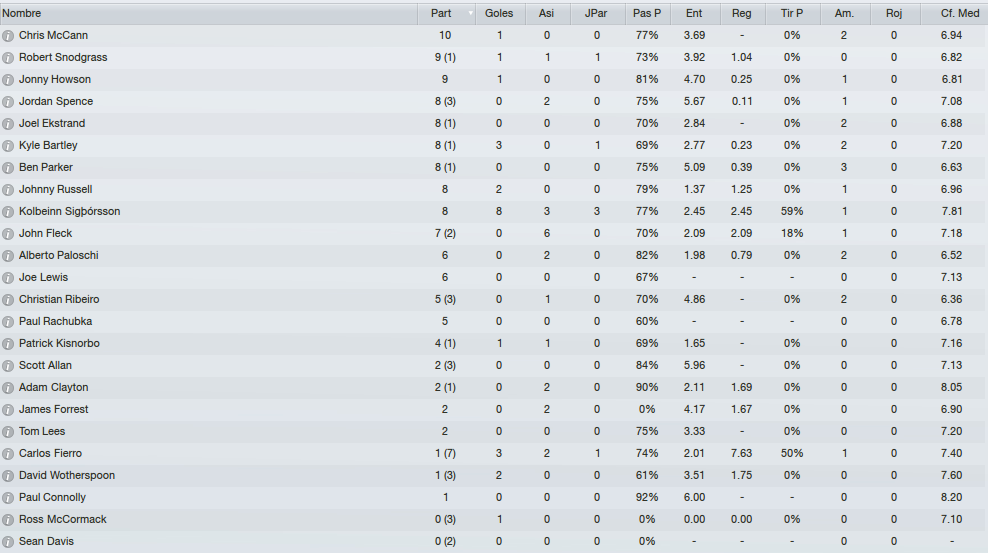Click the Tir P column header

pos(792,13)
